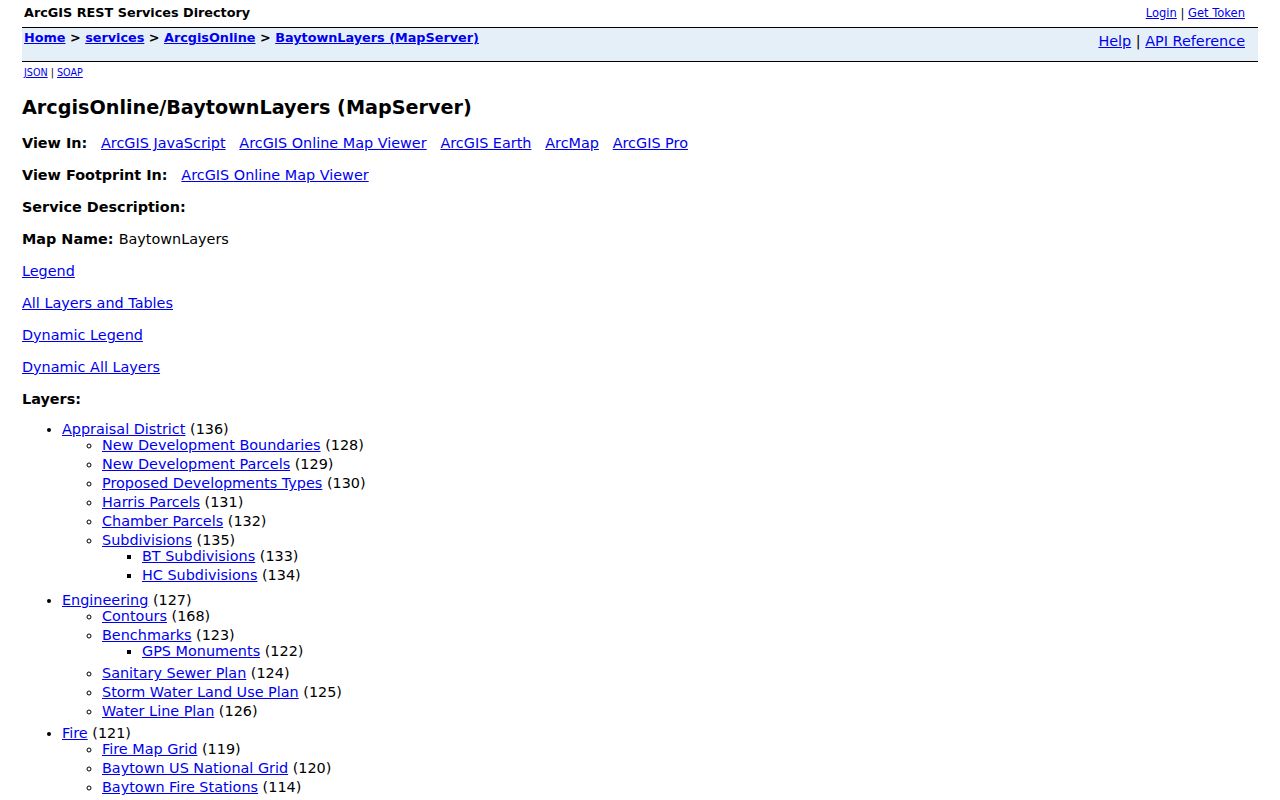Open New Development Boundaries layer

211,445
